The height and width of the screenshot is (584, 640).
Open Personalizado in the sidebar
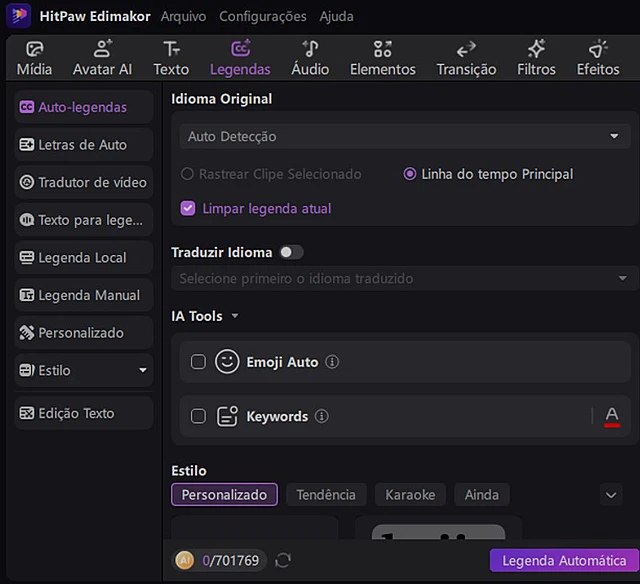pyautogui.click(x=84, y=333)
